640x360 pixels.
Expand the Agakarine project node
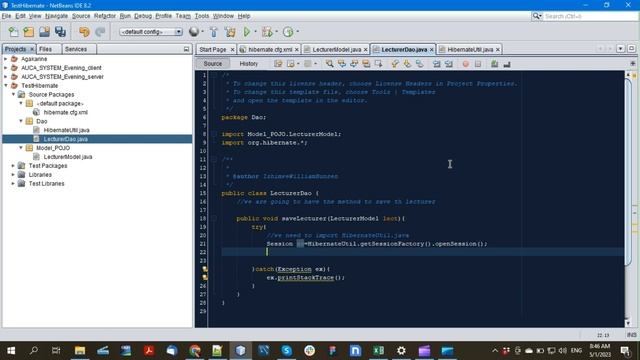(x=6, y=59)
